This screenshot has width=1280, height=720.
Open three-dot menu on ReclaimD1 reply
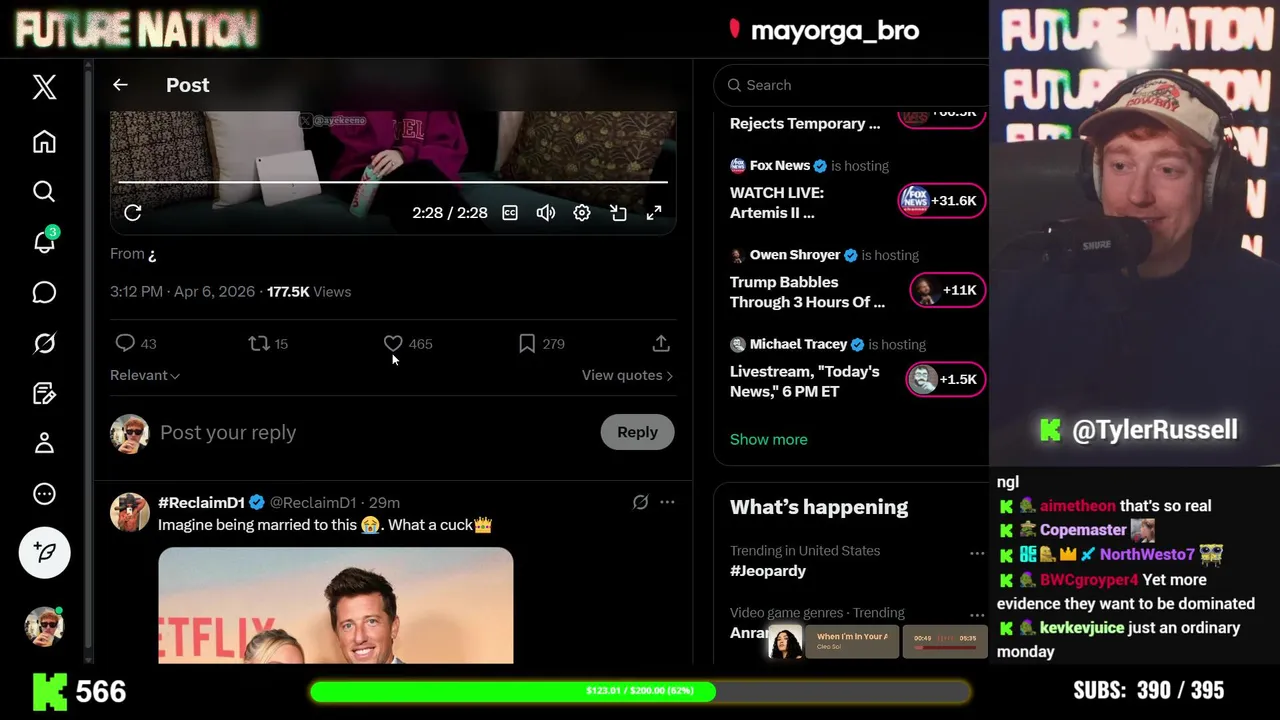click(x=667, y=502)
